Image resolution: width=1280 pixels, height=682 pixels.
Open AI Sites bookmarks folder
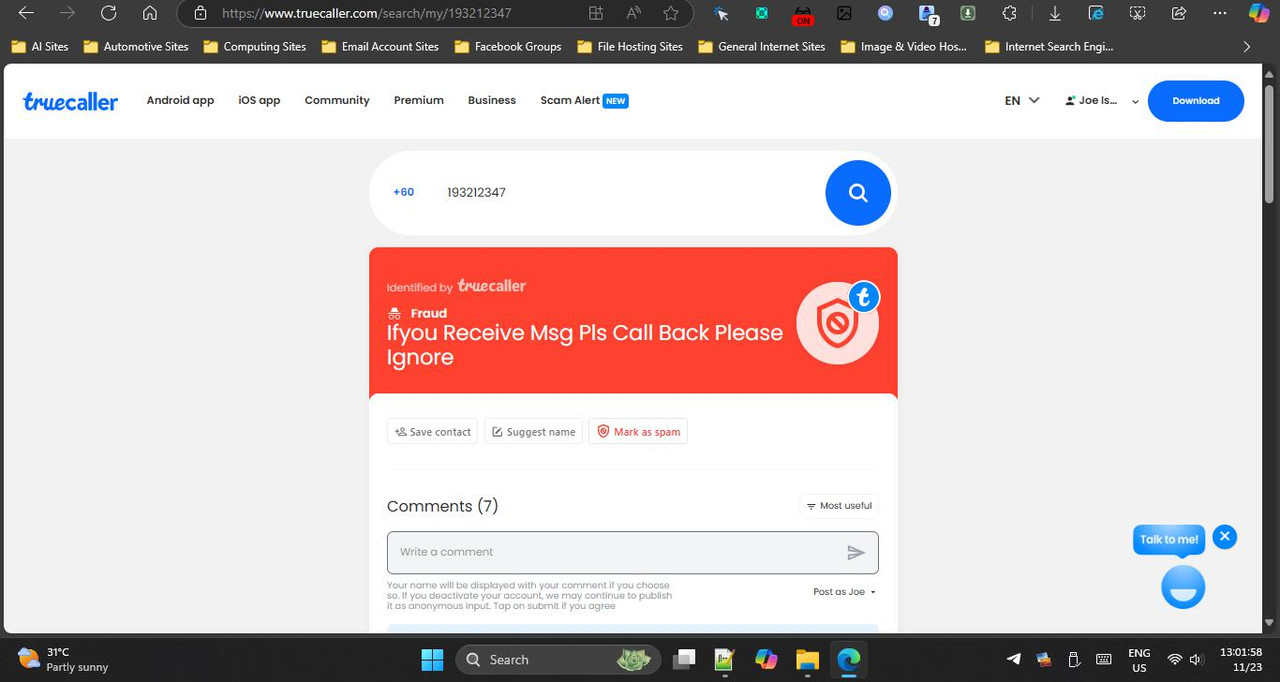point(40,47)
